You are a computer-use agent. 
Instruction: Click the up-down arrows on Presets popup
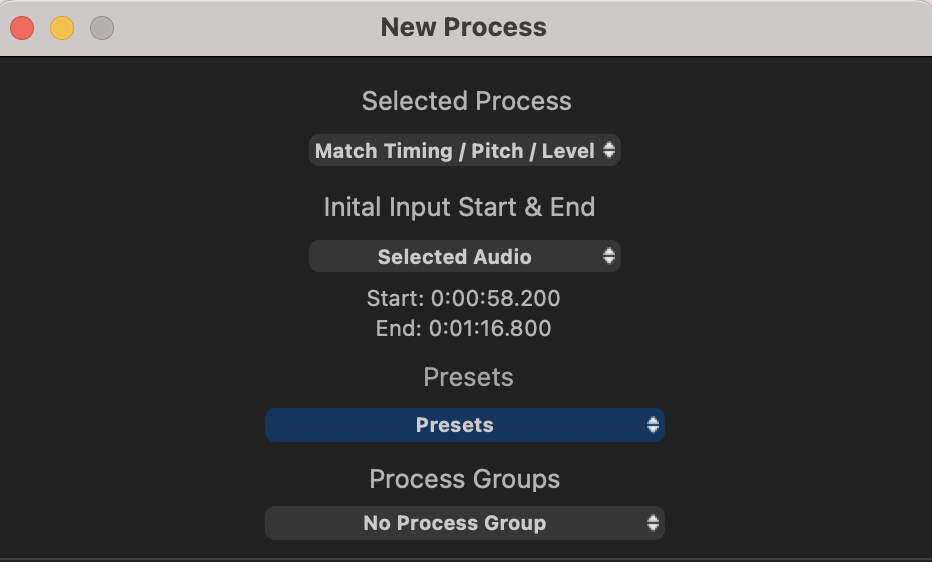point(652,425)
